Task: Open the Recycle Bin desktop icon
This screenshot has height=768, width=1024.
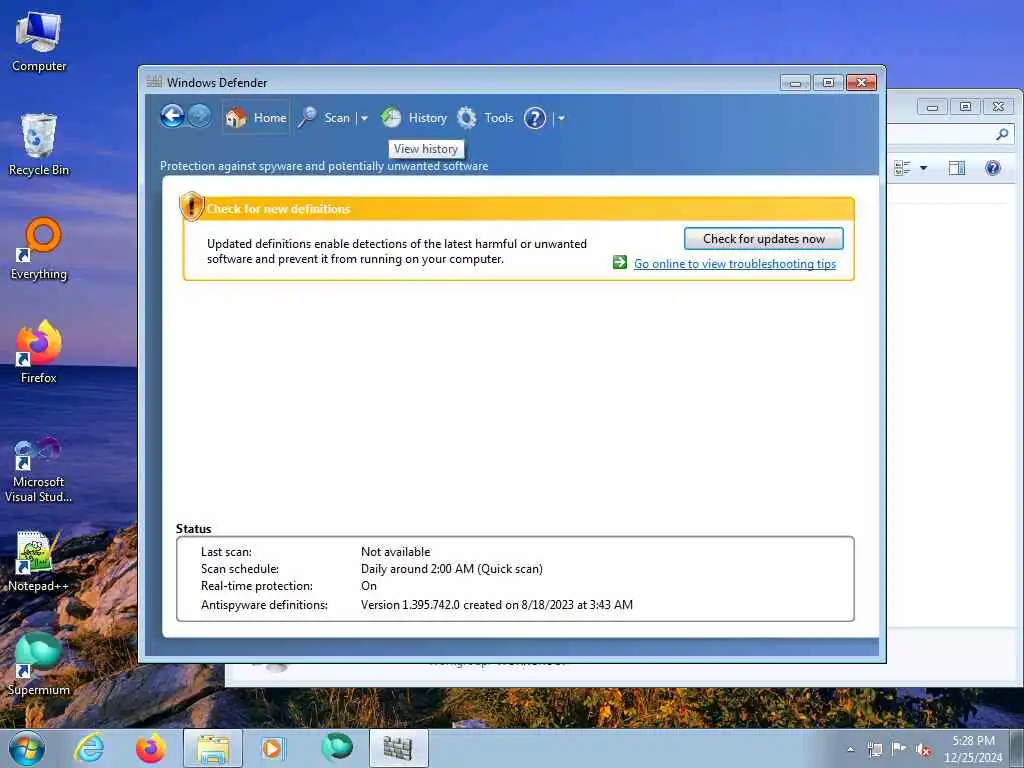Action: (39, 145)
